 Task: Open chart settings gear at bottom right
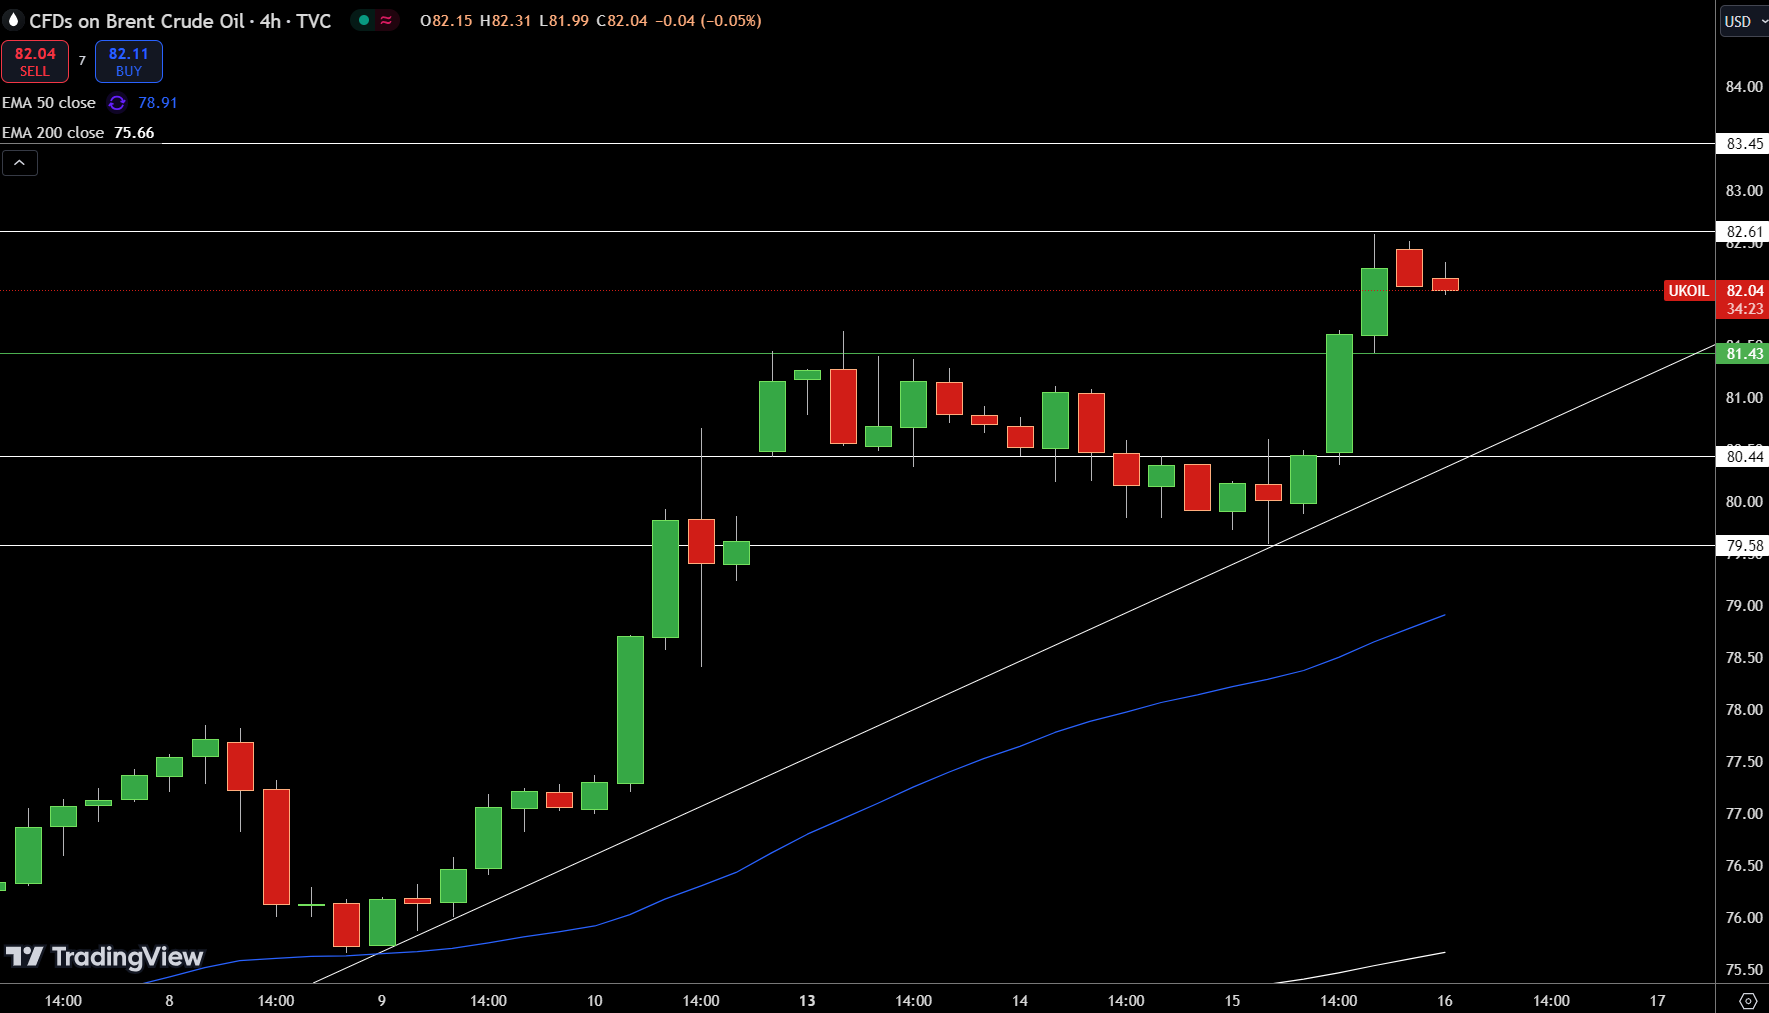click(x=1748, y=1000)
